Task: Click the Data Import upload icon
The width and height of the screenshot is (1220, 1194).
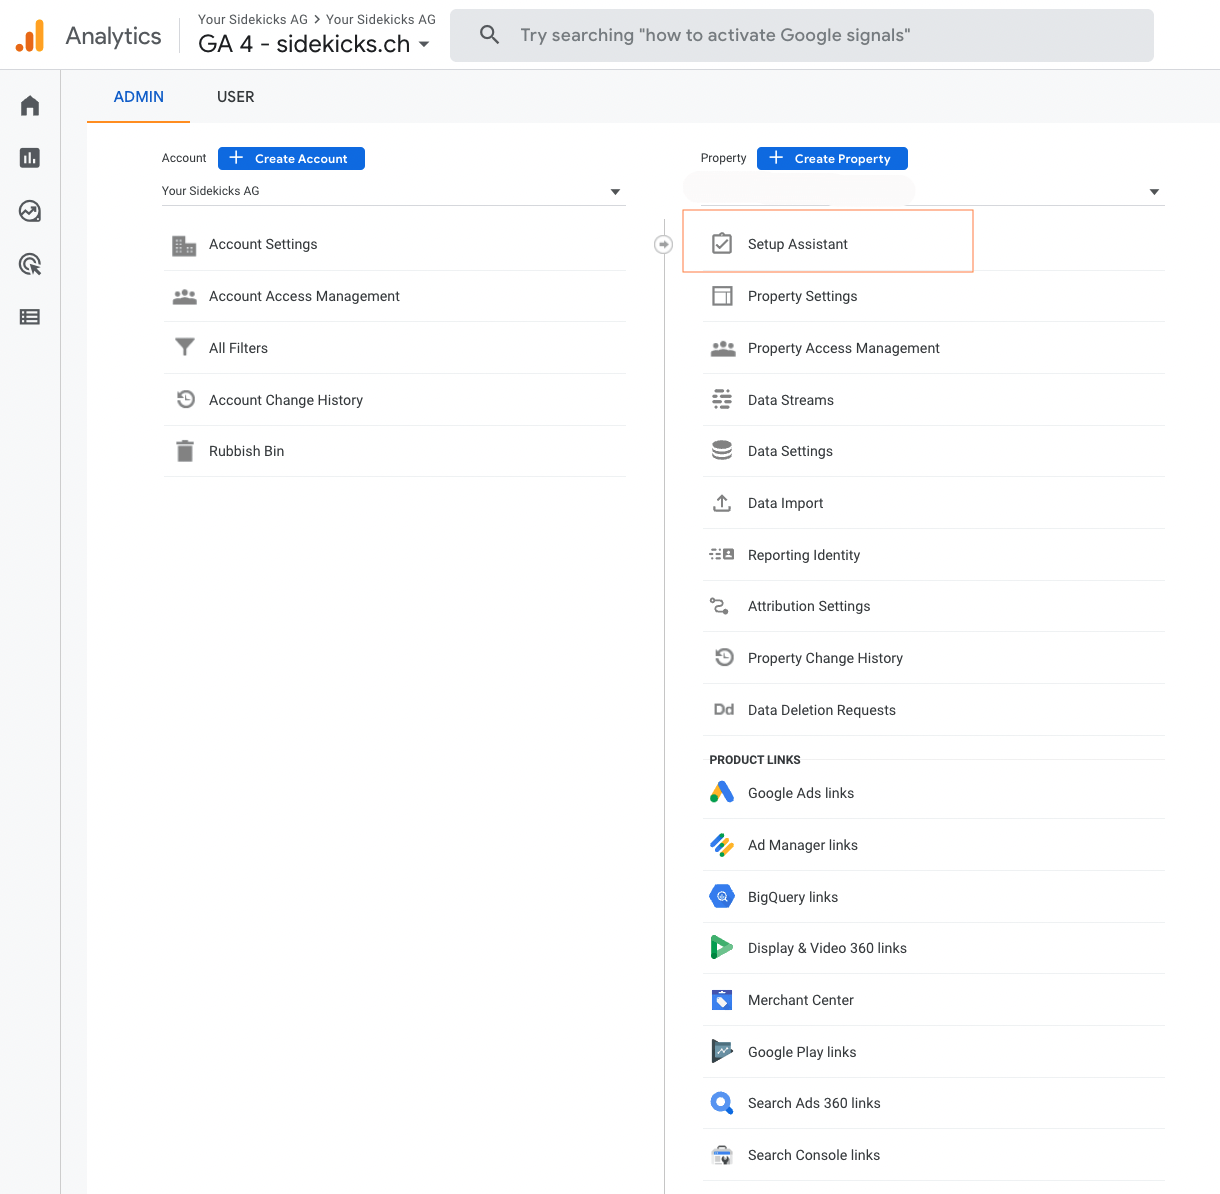Action: coord(722,503)
